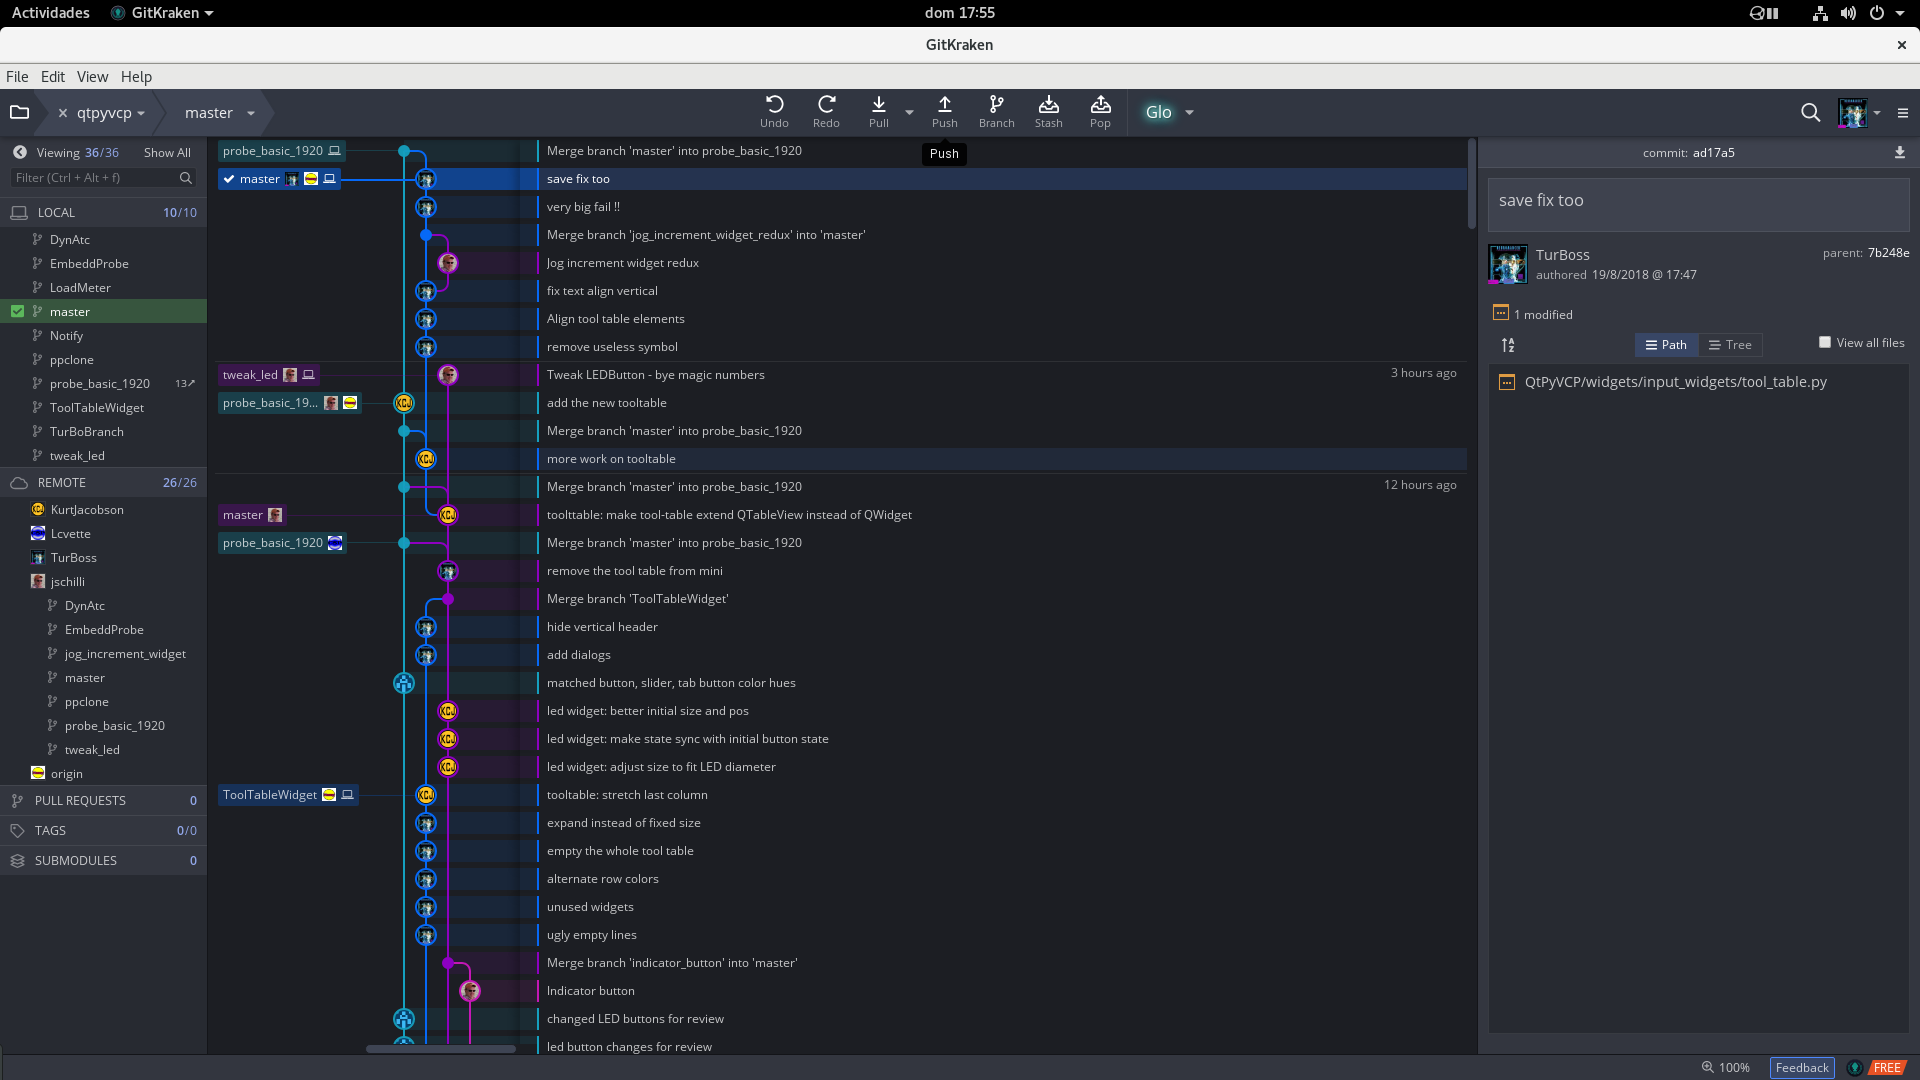Expand the PULL REQUESTS section
Image resolution: width=1920 pixels, height=1080 pixels.
click(103, 800)
